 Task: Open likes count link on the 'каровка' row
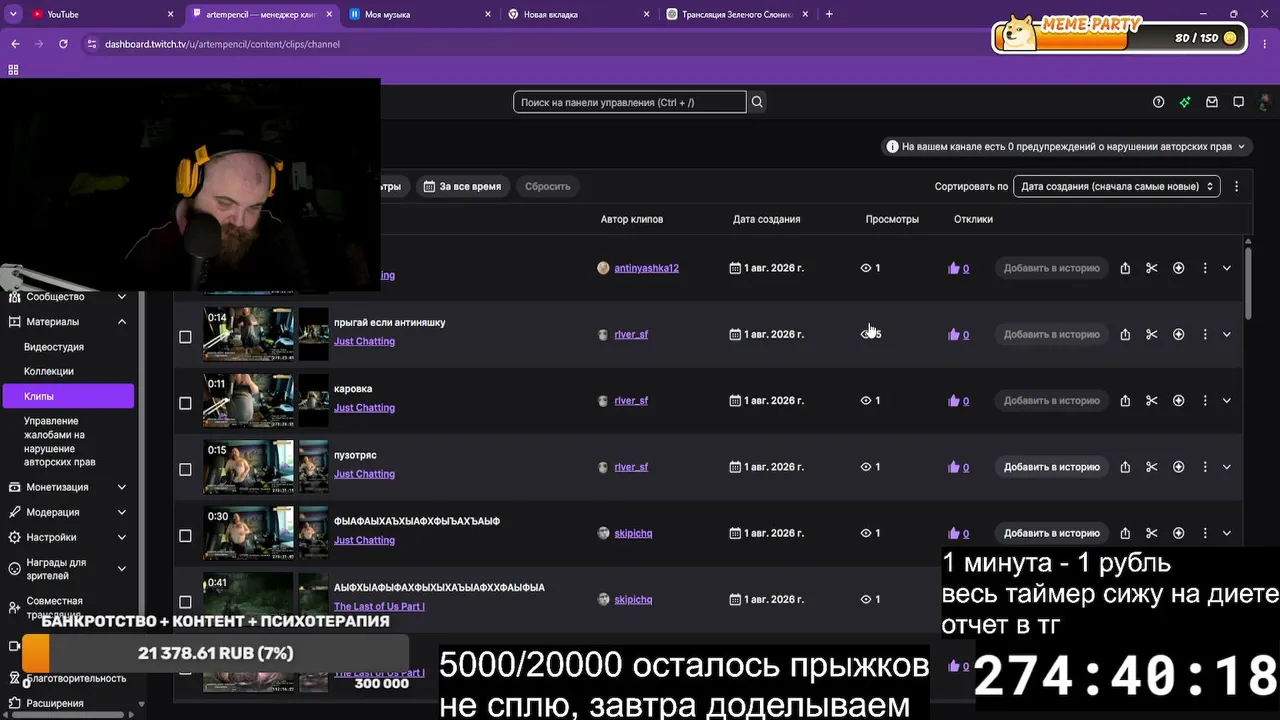tap(965, 401)
